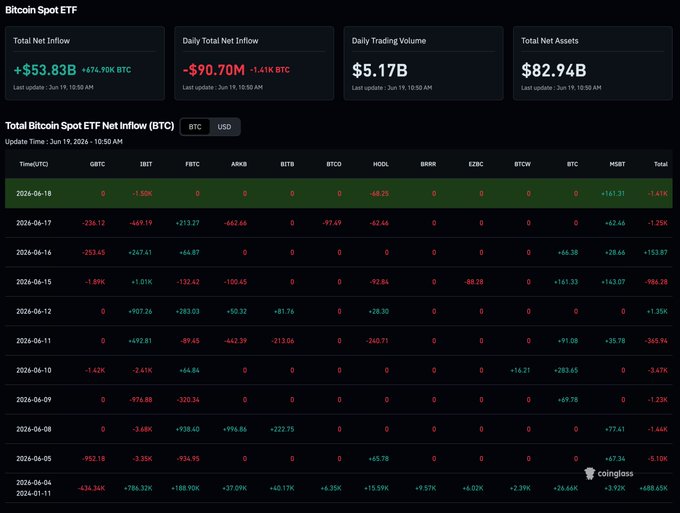The width and height of the screenshot is (680, 513).
Task: Click the Total column header
Action: (x=661, y=164)
